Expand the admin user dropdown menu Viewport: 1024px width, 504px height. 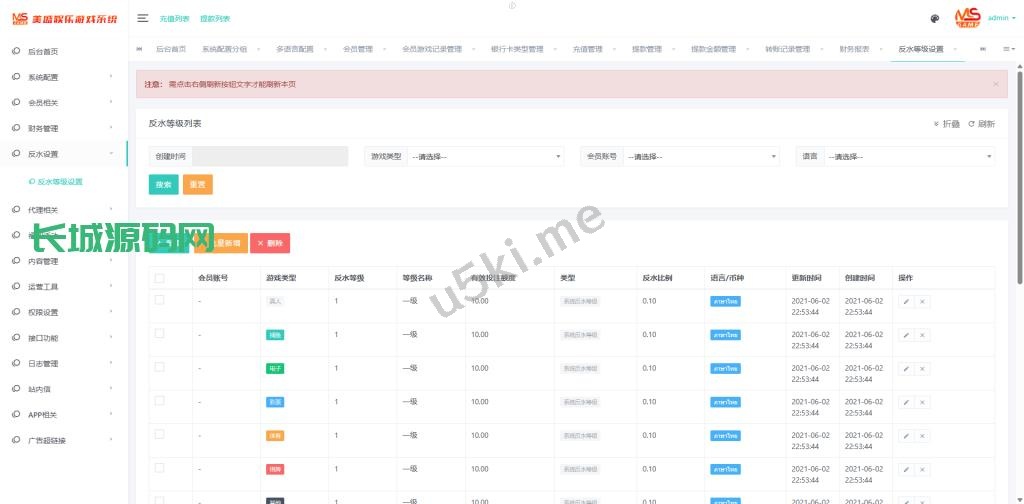click(1001, 18)
